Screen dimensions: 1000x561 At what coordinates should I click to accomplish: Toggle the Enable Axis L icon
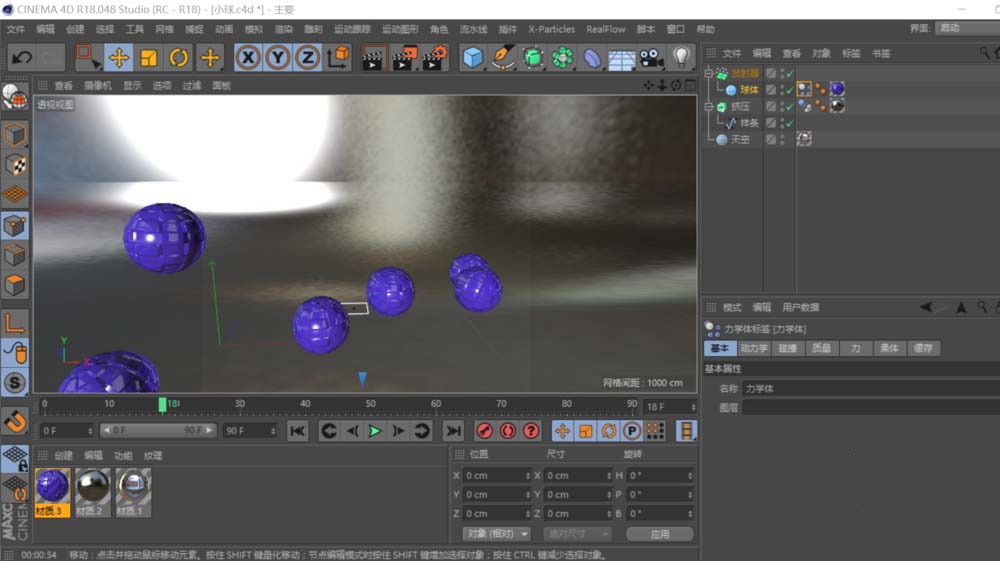click(15, 323)
